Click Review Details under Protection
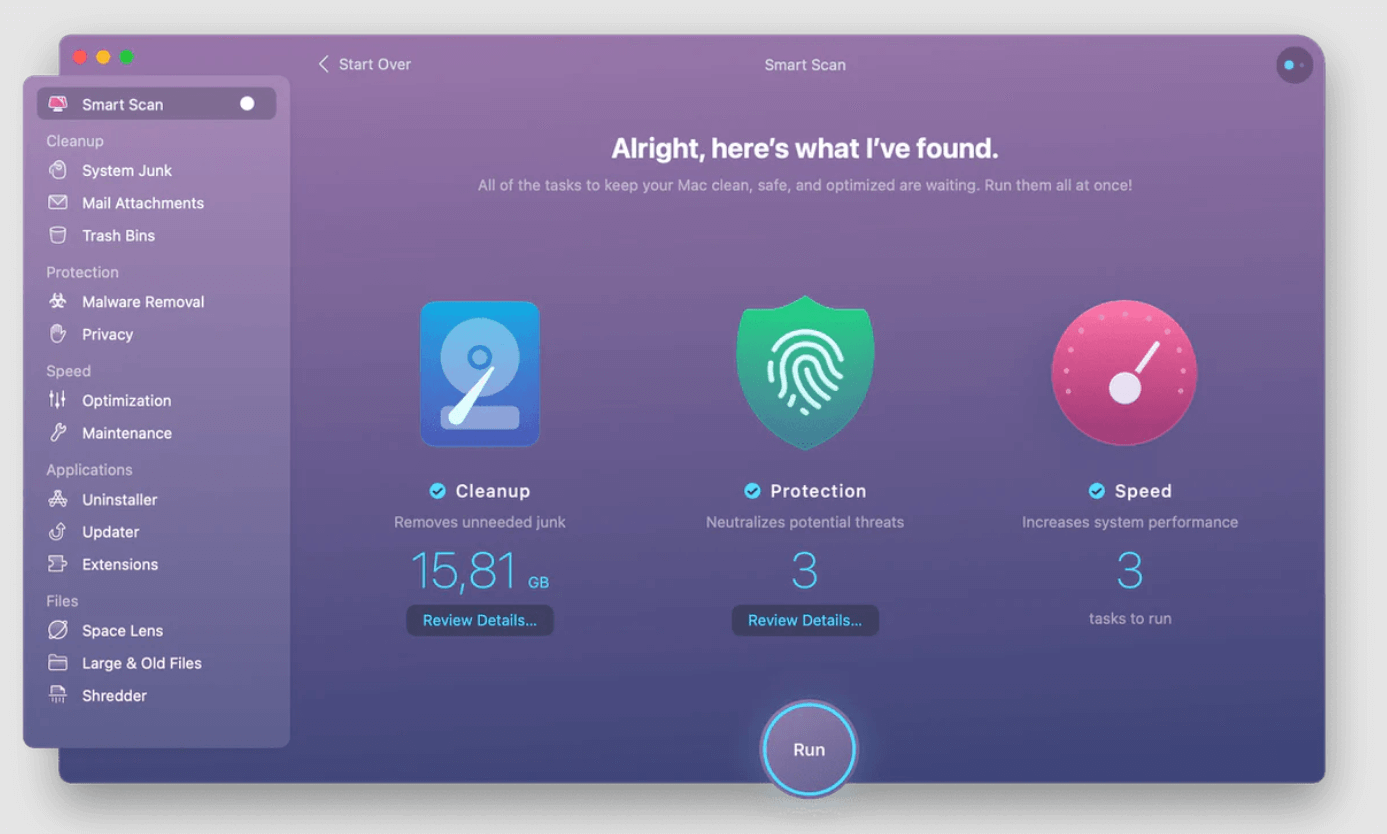1387x834 pixels. pyautogui.click(x=805, y=620)
